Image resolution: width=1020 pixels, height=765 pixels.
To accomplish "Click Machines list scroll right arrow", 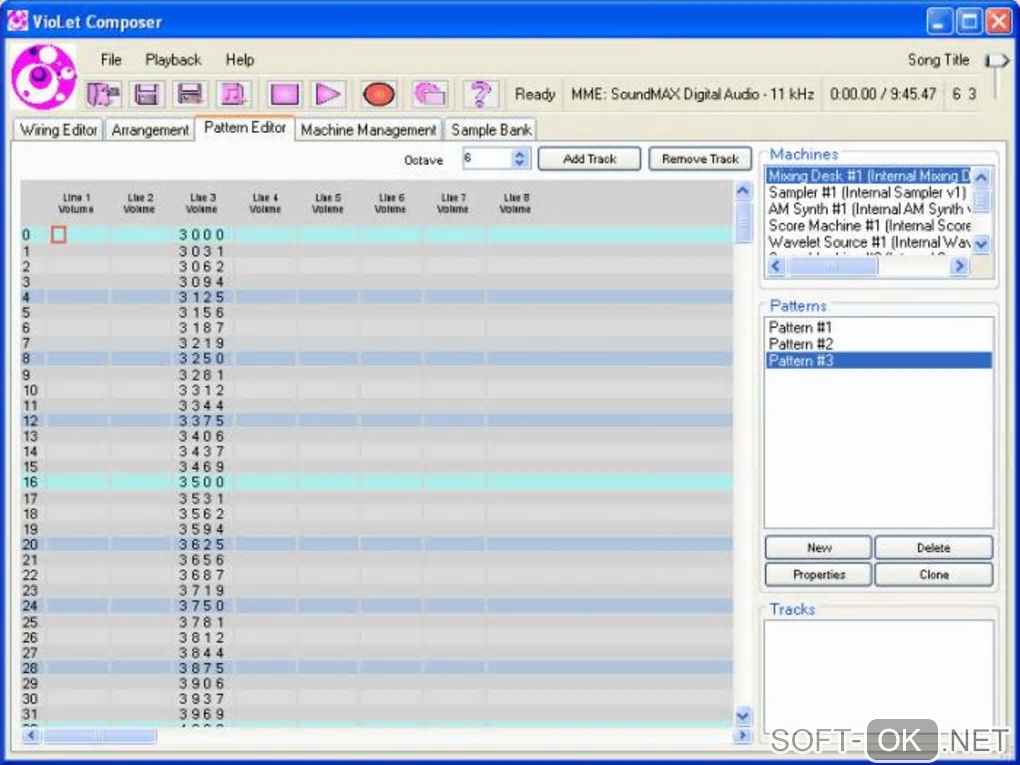I will point(959,265).
